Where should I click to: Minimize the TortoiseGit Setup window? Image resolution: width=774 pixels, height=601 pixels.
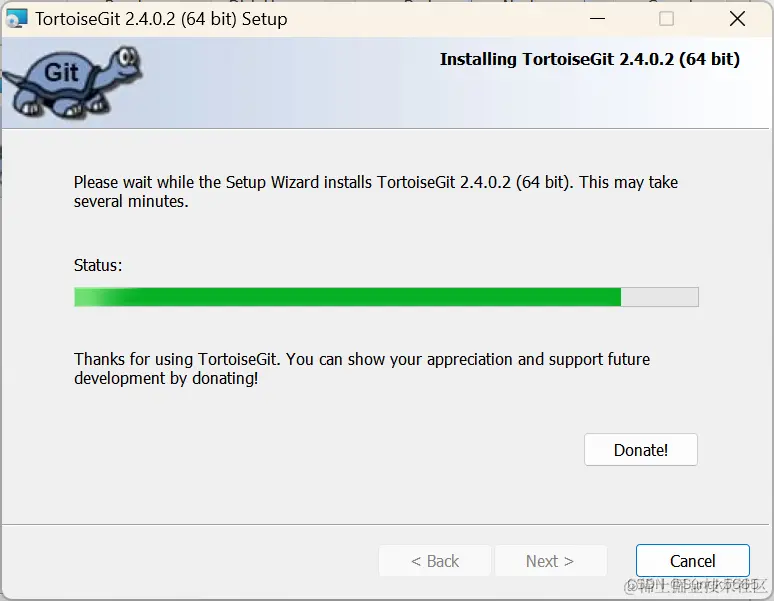point(597,19)
